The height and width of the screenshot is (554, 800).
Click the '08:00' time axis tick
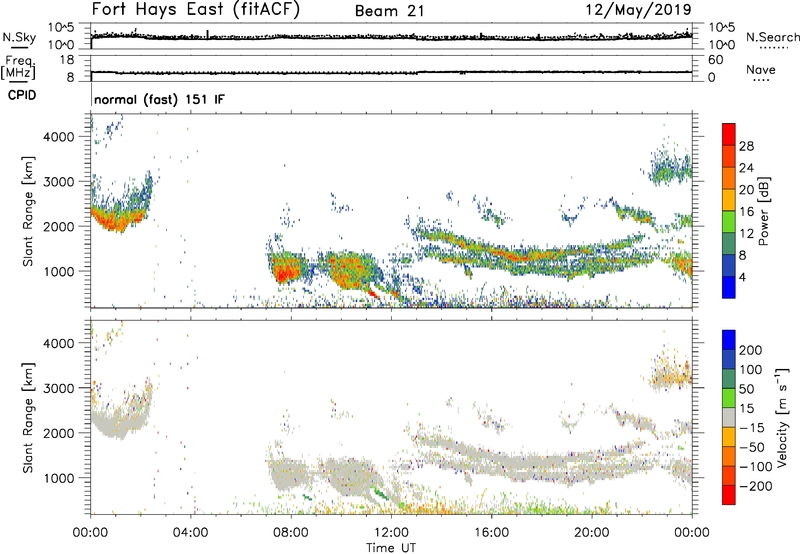click(x=291, y=533)
